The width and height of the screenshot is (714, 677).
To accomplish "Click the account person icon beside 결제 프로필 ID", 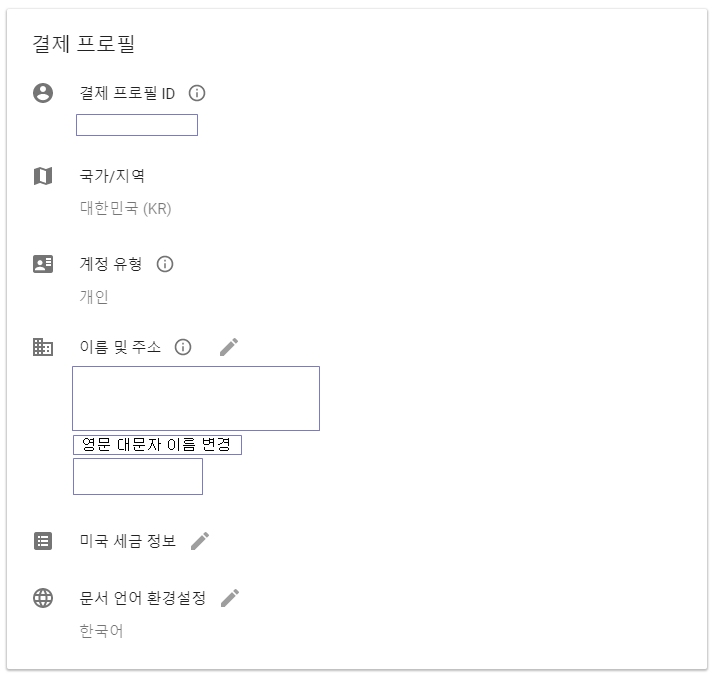I will pyautogui.click(x=43, y=93).
